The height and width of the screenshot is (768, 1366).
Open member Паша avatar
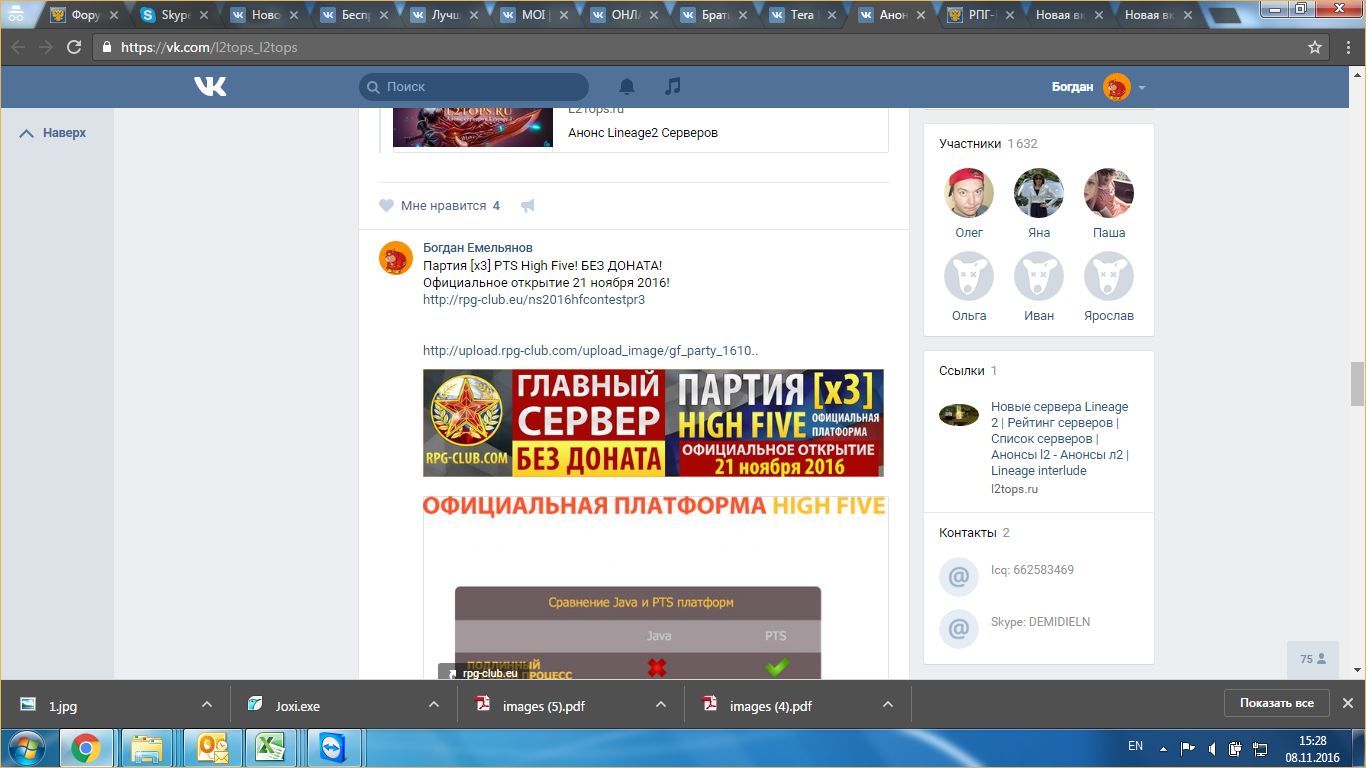(x=1109, y=193)
